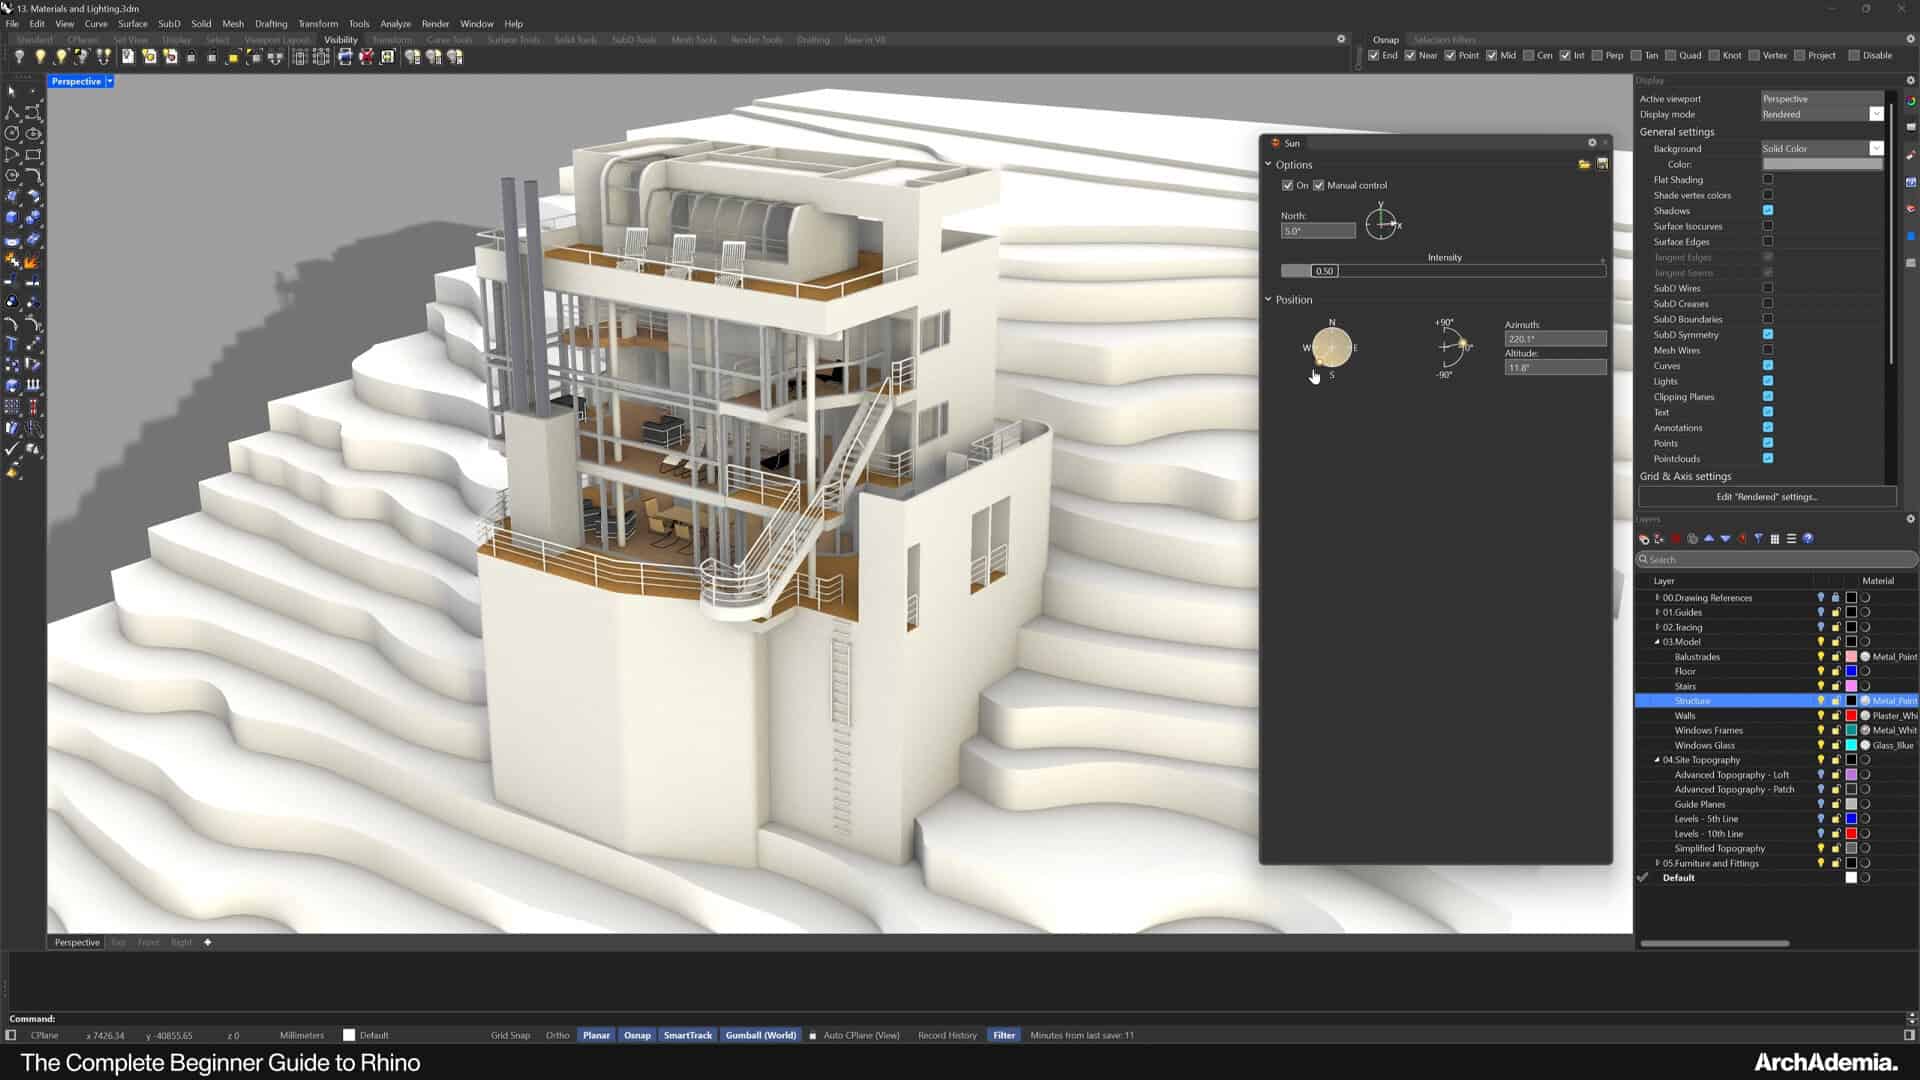Image resolution: width=1920 pixels, height=1080 pixels.
Task: Open the Render menu
Action: point(435,23)
